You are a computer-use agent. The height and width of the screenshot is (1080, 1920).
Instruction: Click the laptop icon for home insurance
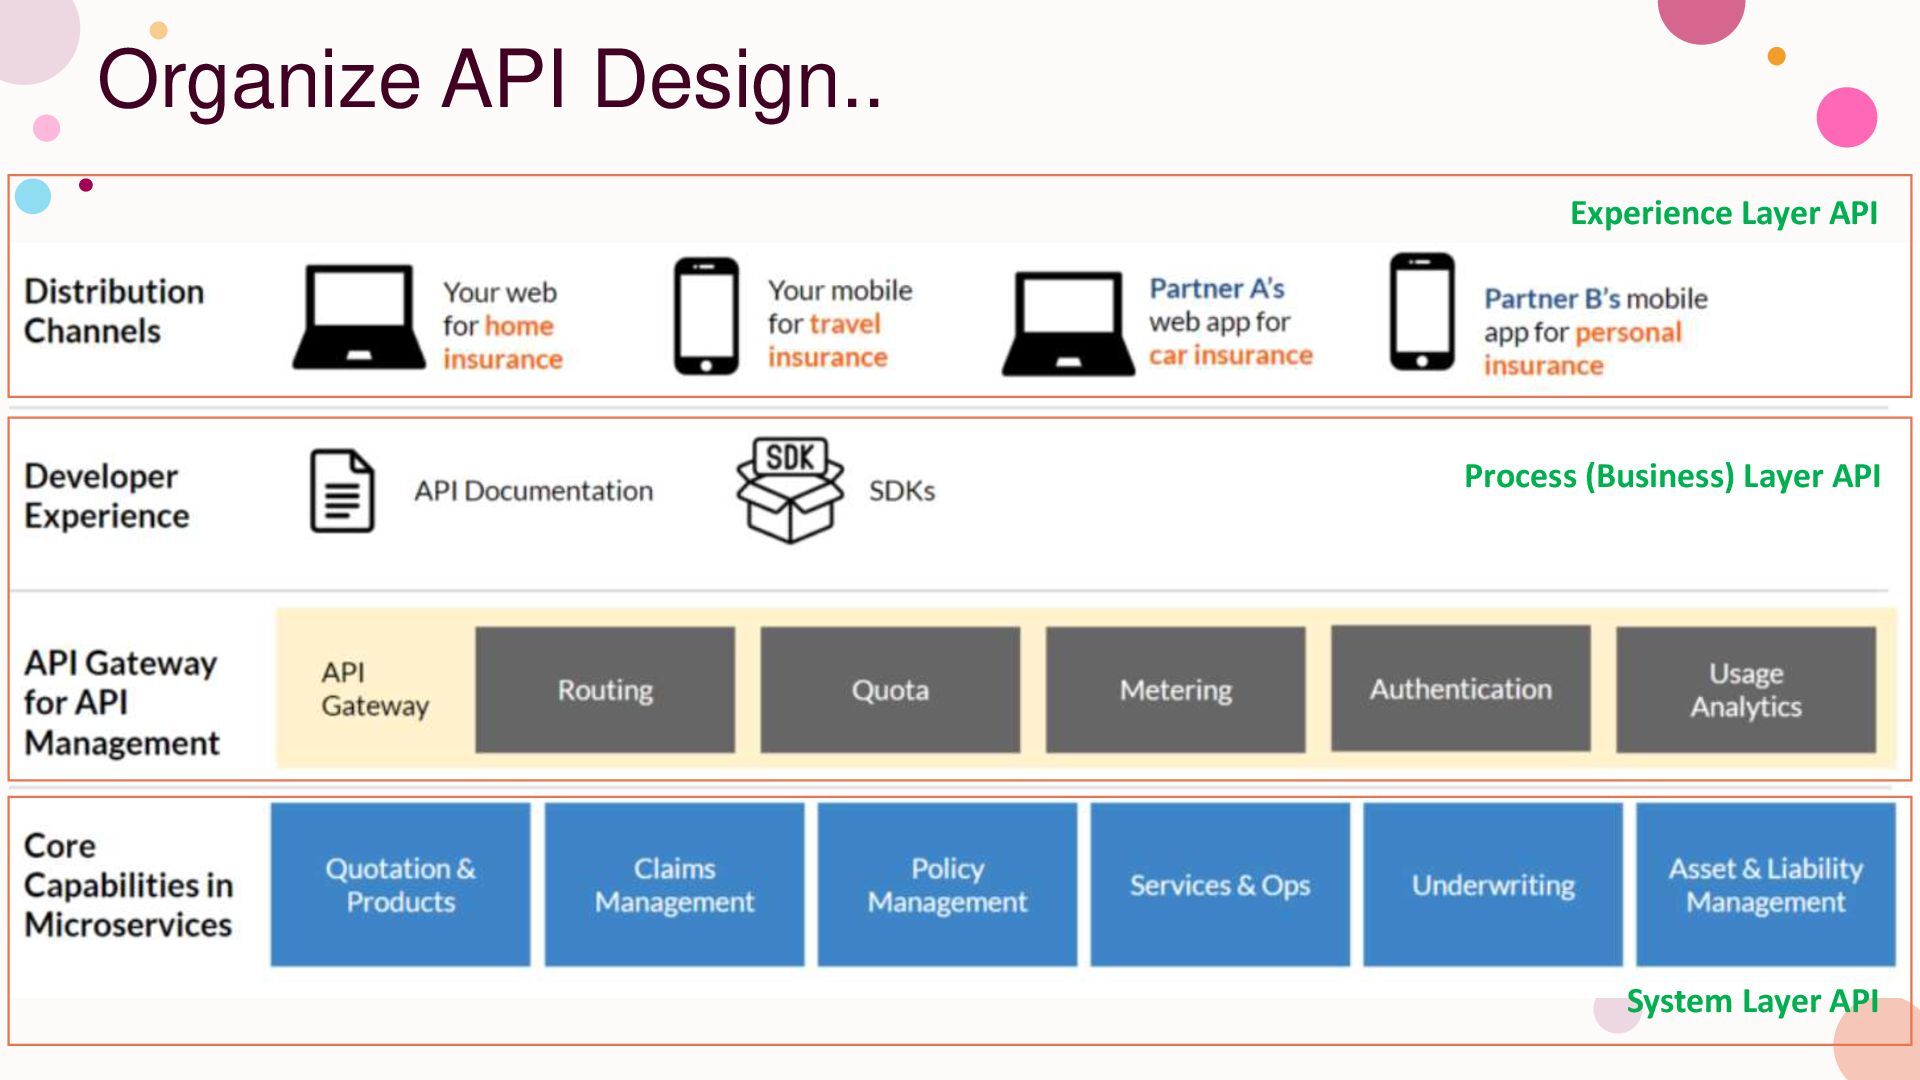click(x=359, y=318)
